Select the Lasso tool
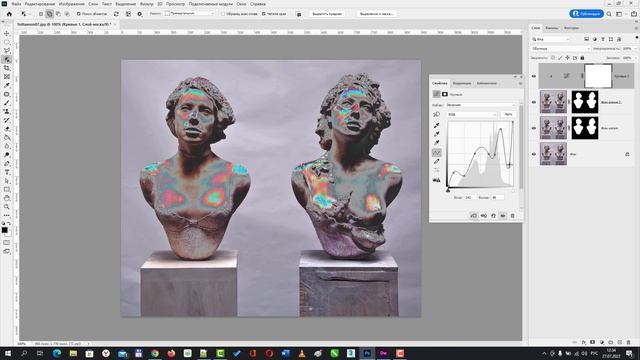640x360 pixels. [x=7, y=51]
